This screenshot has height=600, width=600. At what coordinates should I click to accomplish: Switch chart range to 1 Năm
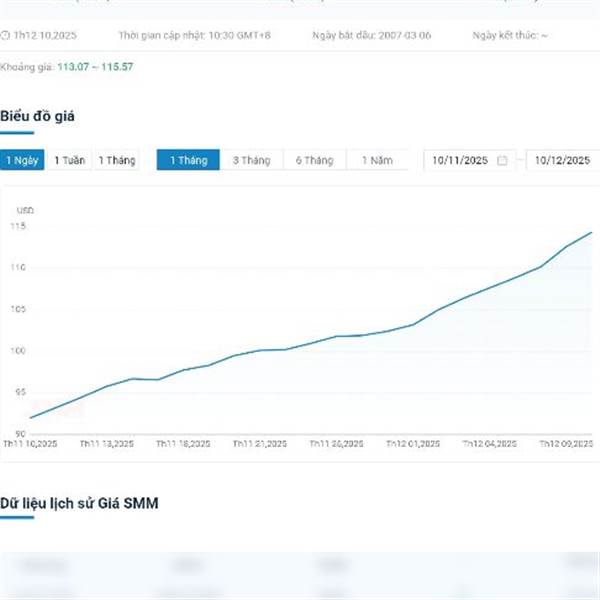[x=377, y=160]
